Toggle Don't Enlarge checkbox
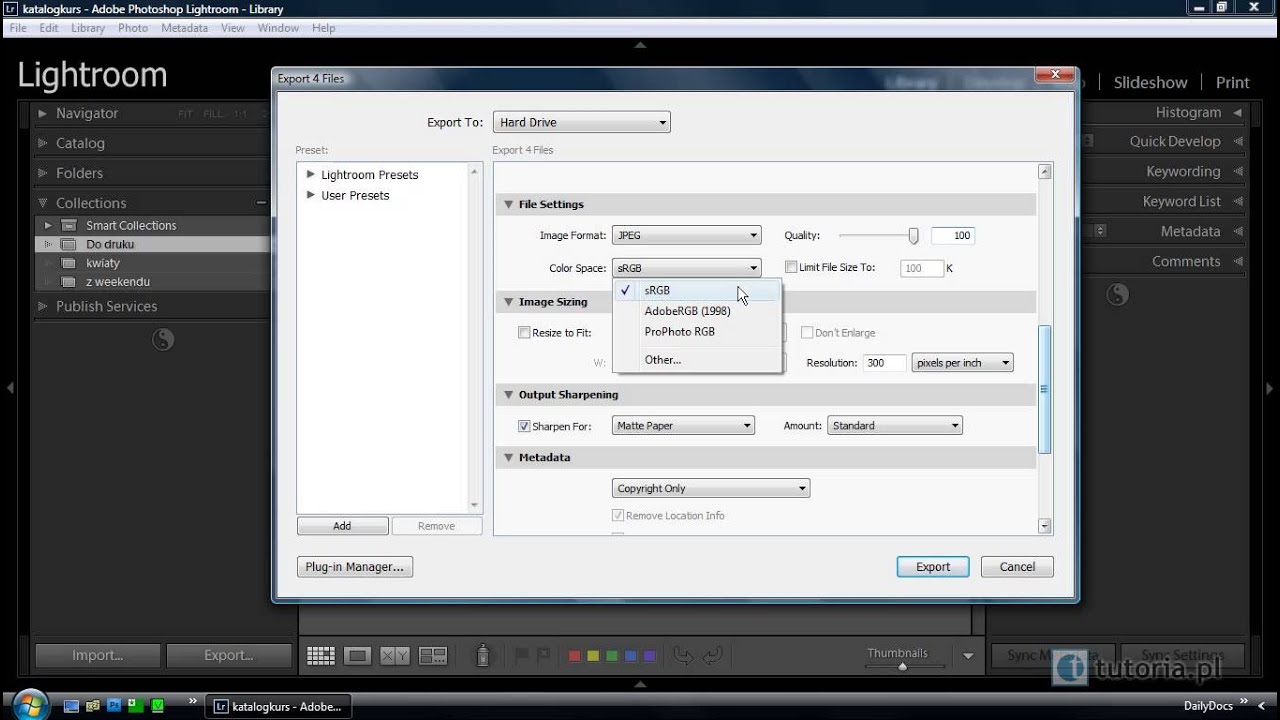 pyautogui.click(x=807, y=333)
